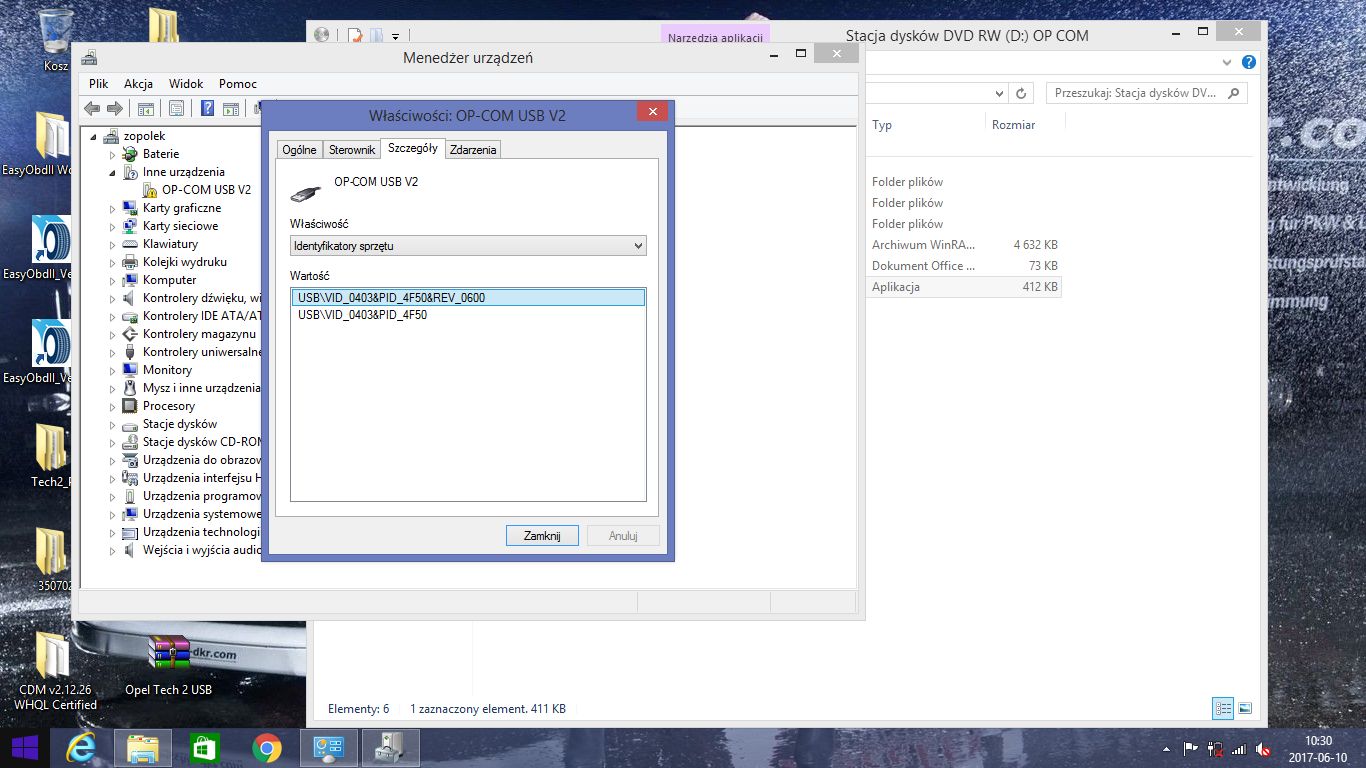Expand the Urządzenia systemowe tree node
Viewport: 1366px width, 768px height.
112,514
